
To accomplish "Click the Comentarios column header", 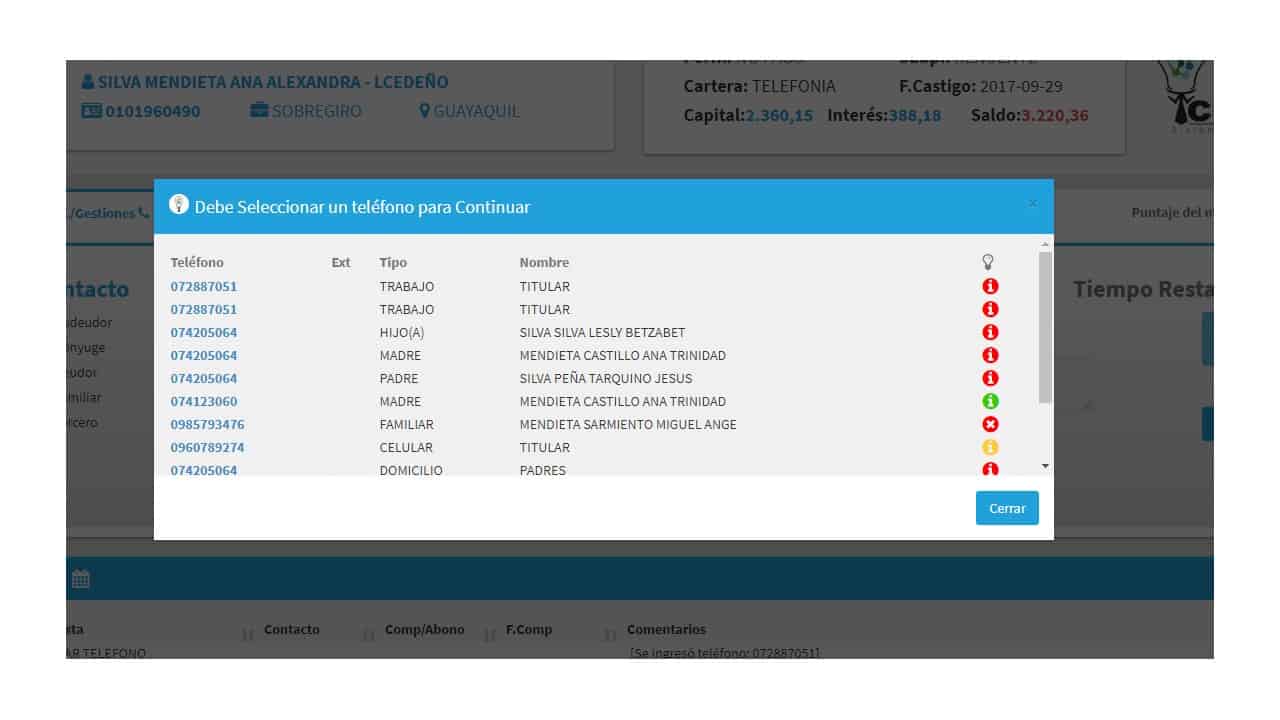I will coord(666,629).
